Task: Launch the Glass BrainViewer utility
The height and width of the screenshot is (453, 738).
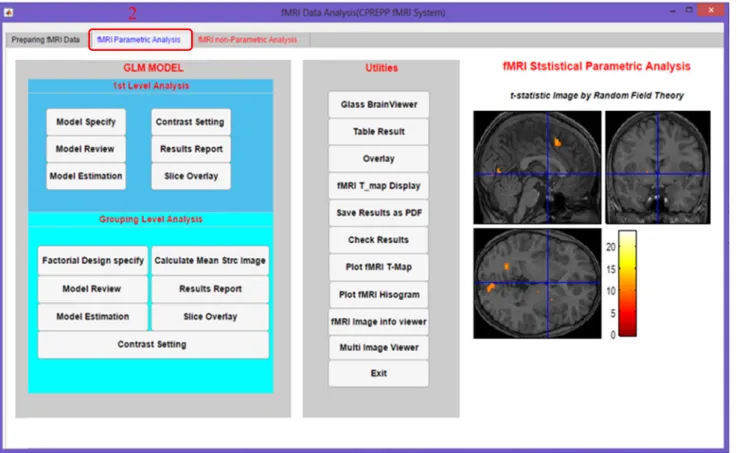Action: [379, 105]
